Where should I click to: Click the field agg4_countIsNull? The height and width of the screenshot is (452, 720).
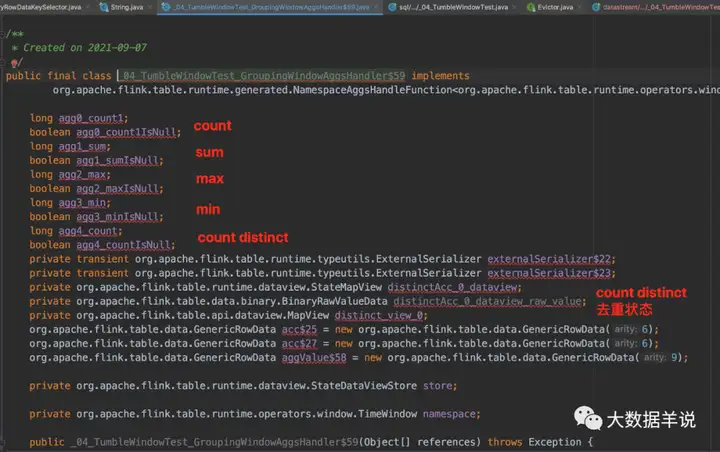pos(124,245)
